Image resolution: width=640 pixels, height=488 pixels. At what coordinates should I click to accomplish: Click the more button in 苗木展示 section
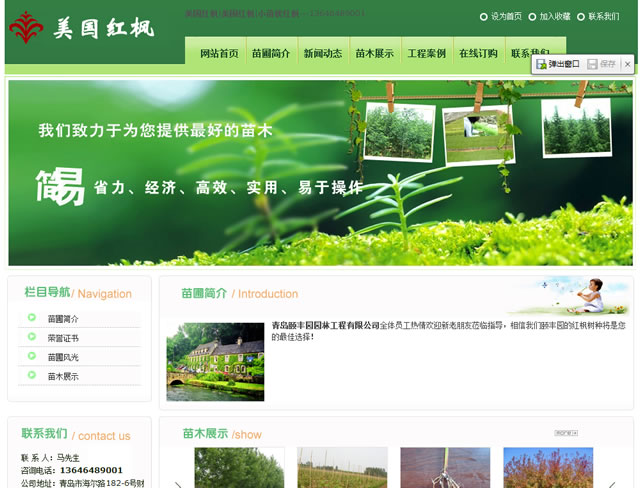tap(565, 433)
